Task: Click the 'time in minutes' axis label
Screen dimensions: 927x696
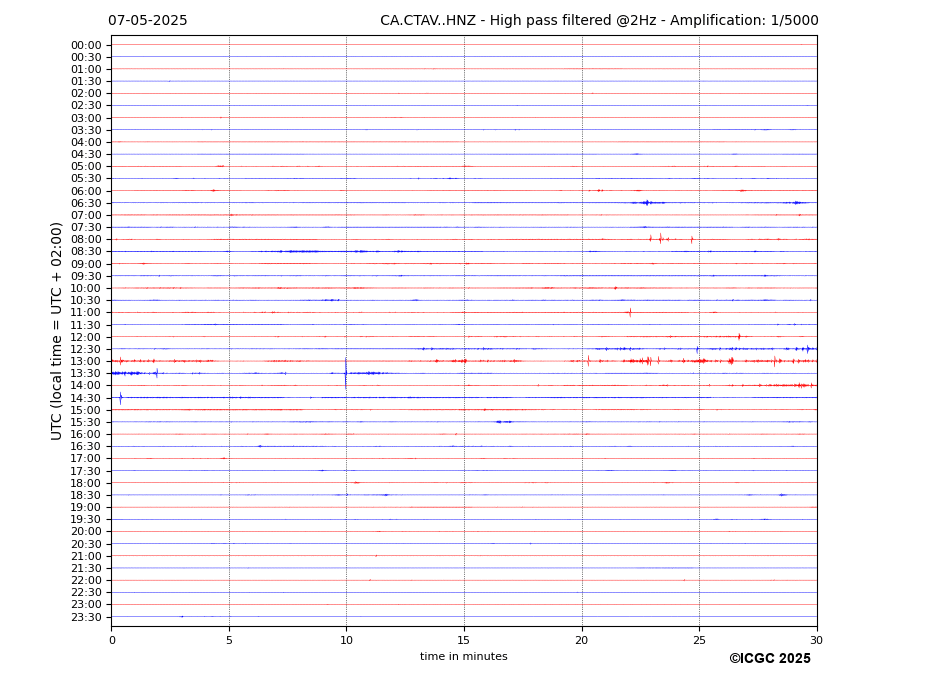Action: pos(464,656)
